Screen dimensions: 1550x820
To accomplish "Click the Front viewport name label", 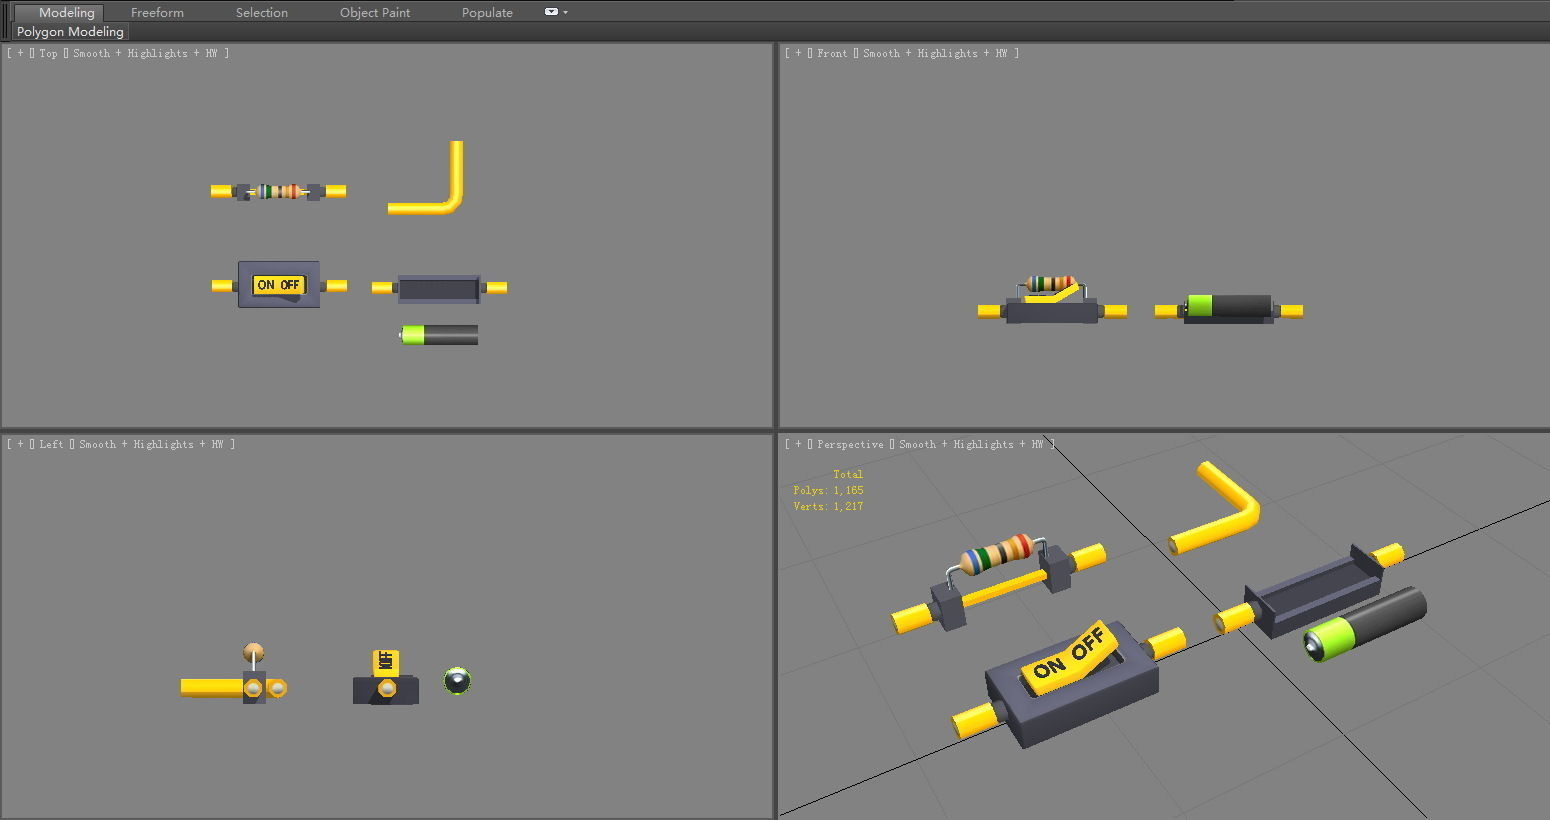I will click(x=831, y=54).
